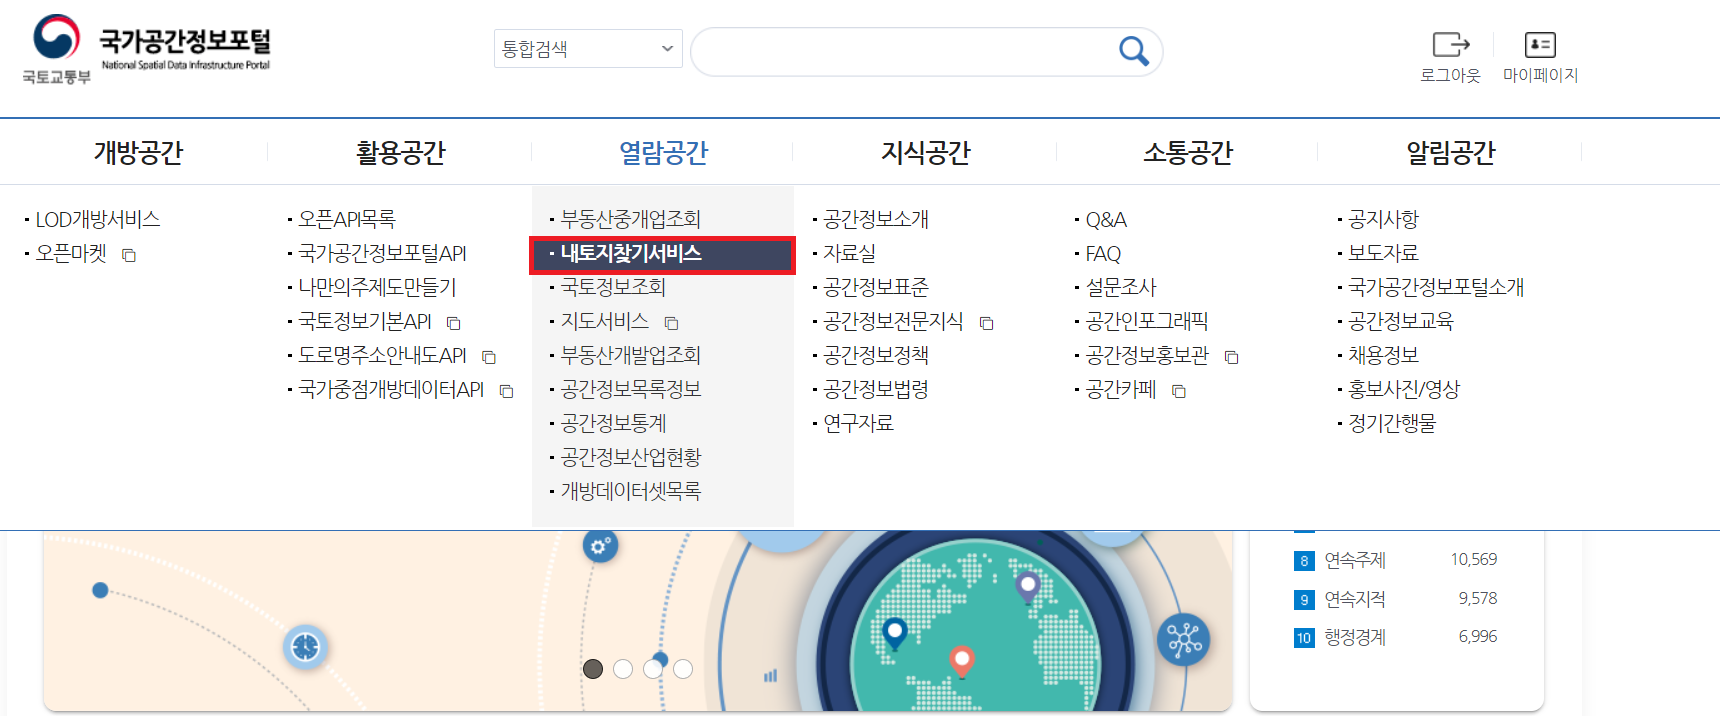The width and height of the screenshot is (1720, 716).
Task: Open 국토정보조회 link
Action: (613, 287)
